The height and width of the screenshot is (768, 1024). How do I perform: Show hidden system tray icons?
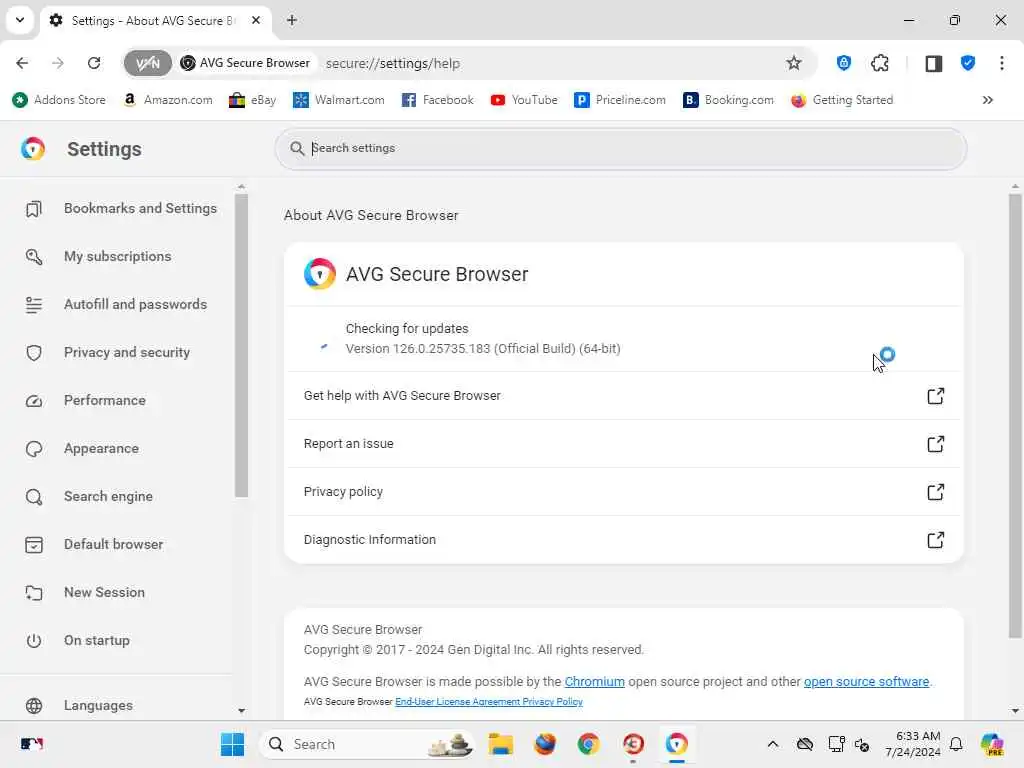[773, 744]
